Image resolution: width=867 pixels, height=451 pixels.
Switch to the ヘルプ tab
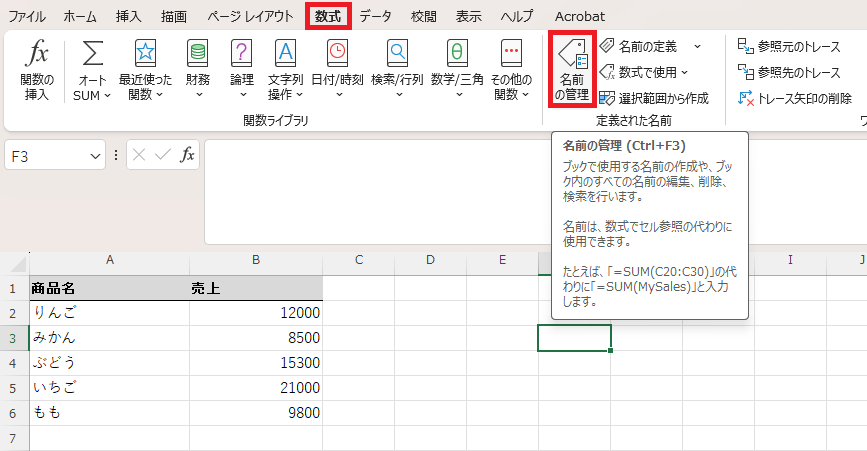[517, 17]
